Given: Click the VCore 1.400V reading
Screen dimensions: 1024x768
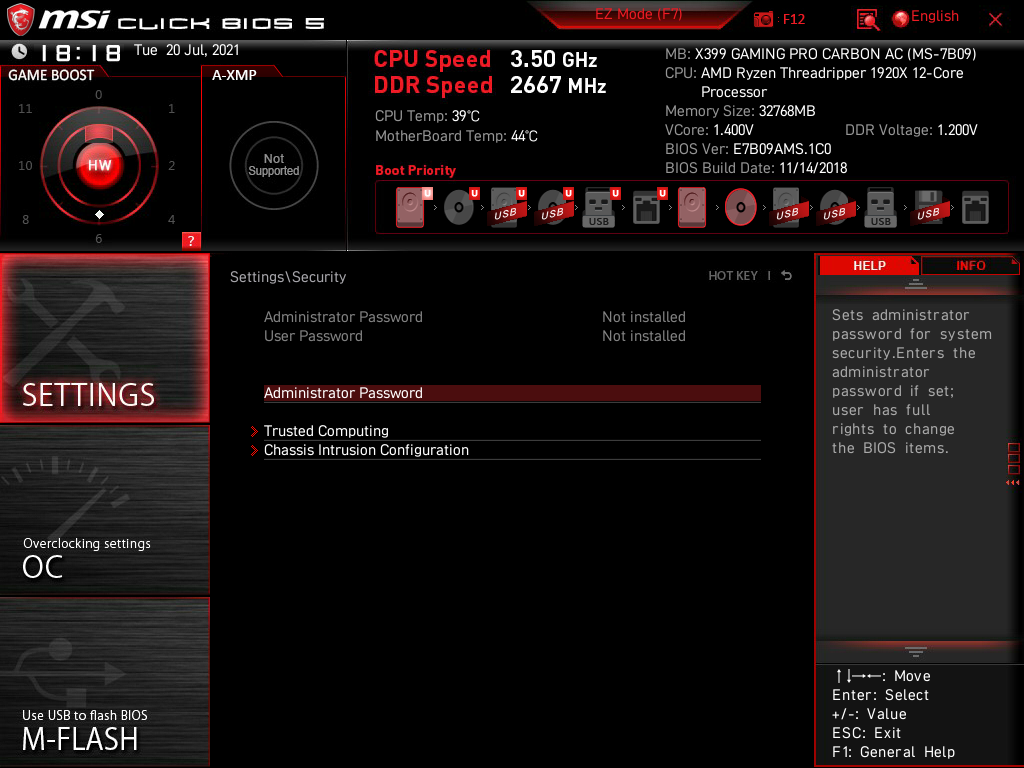Looking at the screenshot, I should 709,130.
